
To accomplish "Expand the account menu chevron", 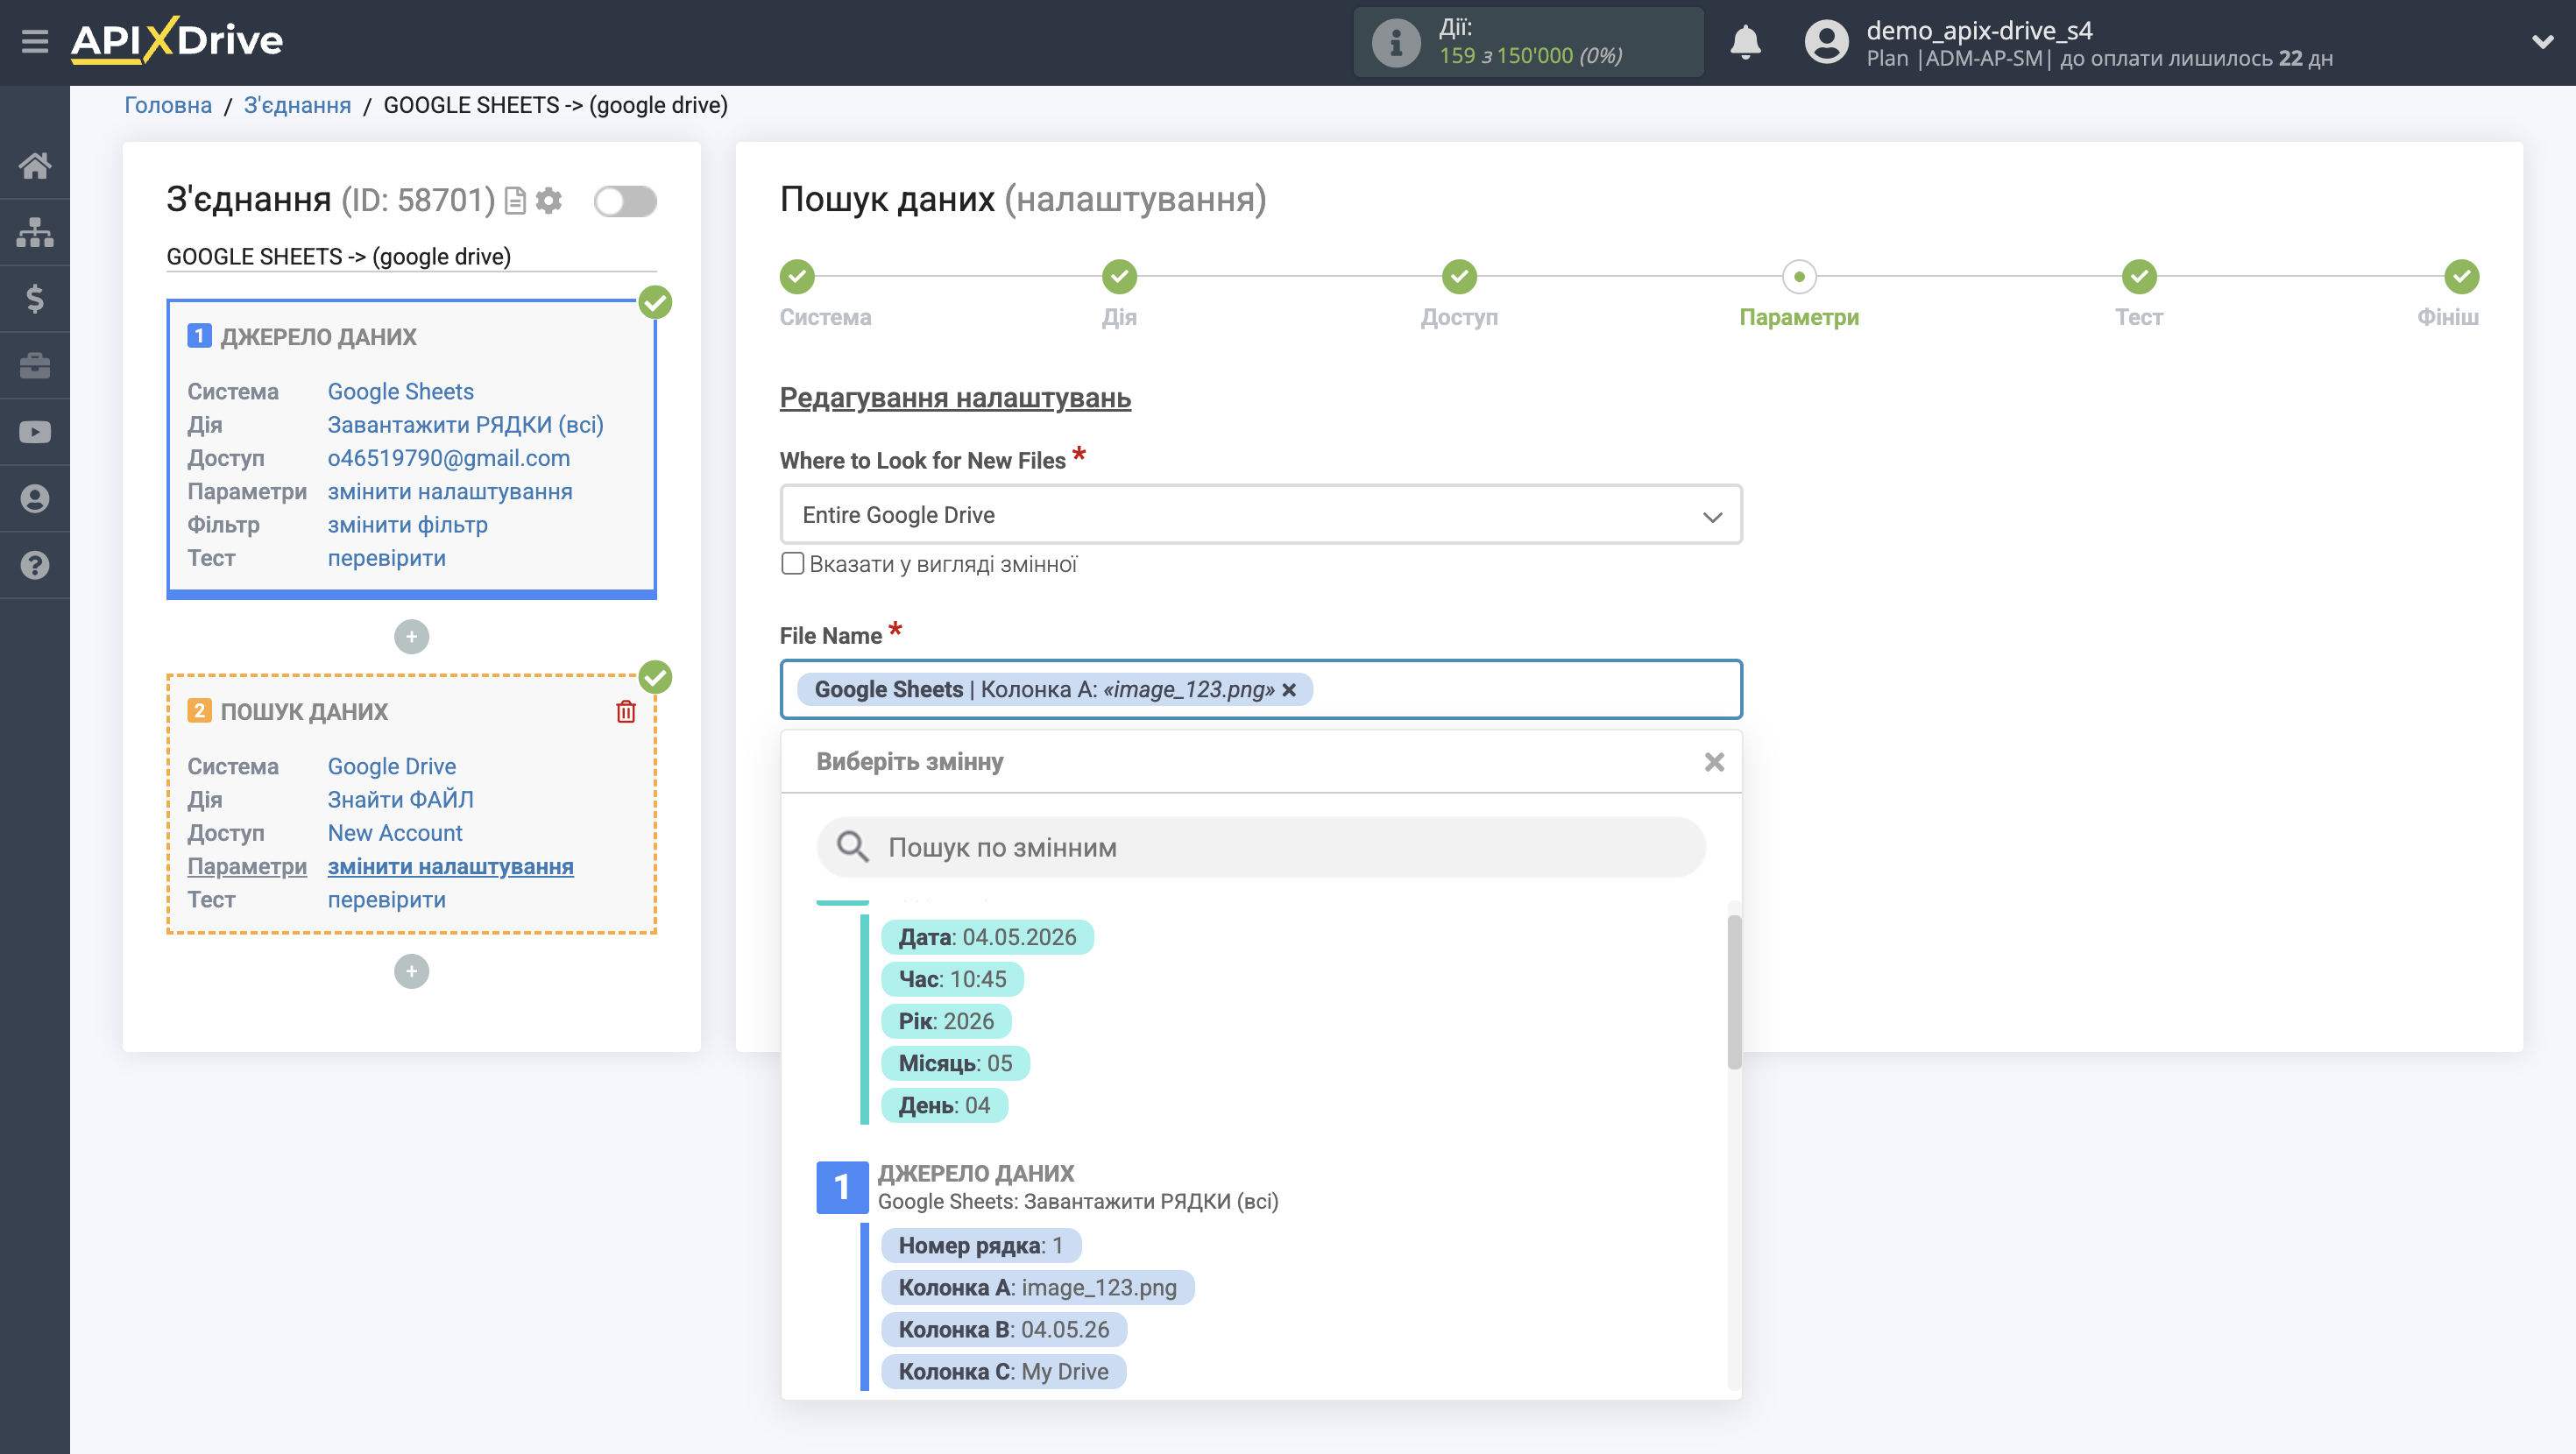I will [x=2542, y=42].
